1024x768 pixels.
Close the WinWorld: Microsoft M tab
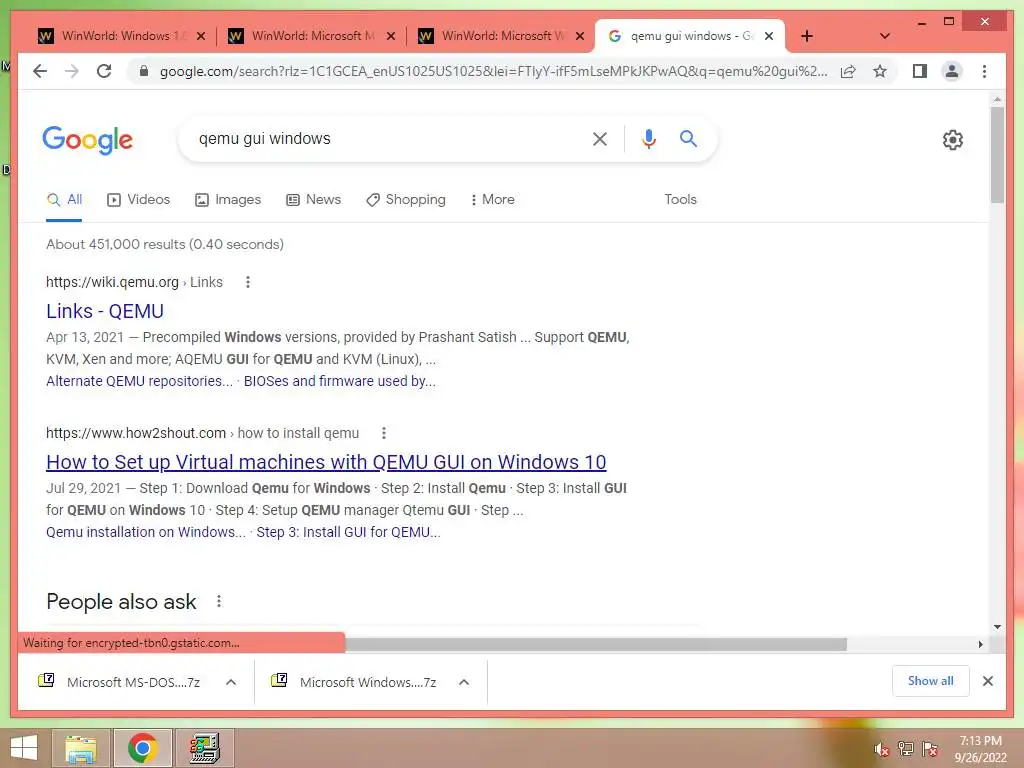[391, 36]
